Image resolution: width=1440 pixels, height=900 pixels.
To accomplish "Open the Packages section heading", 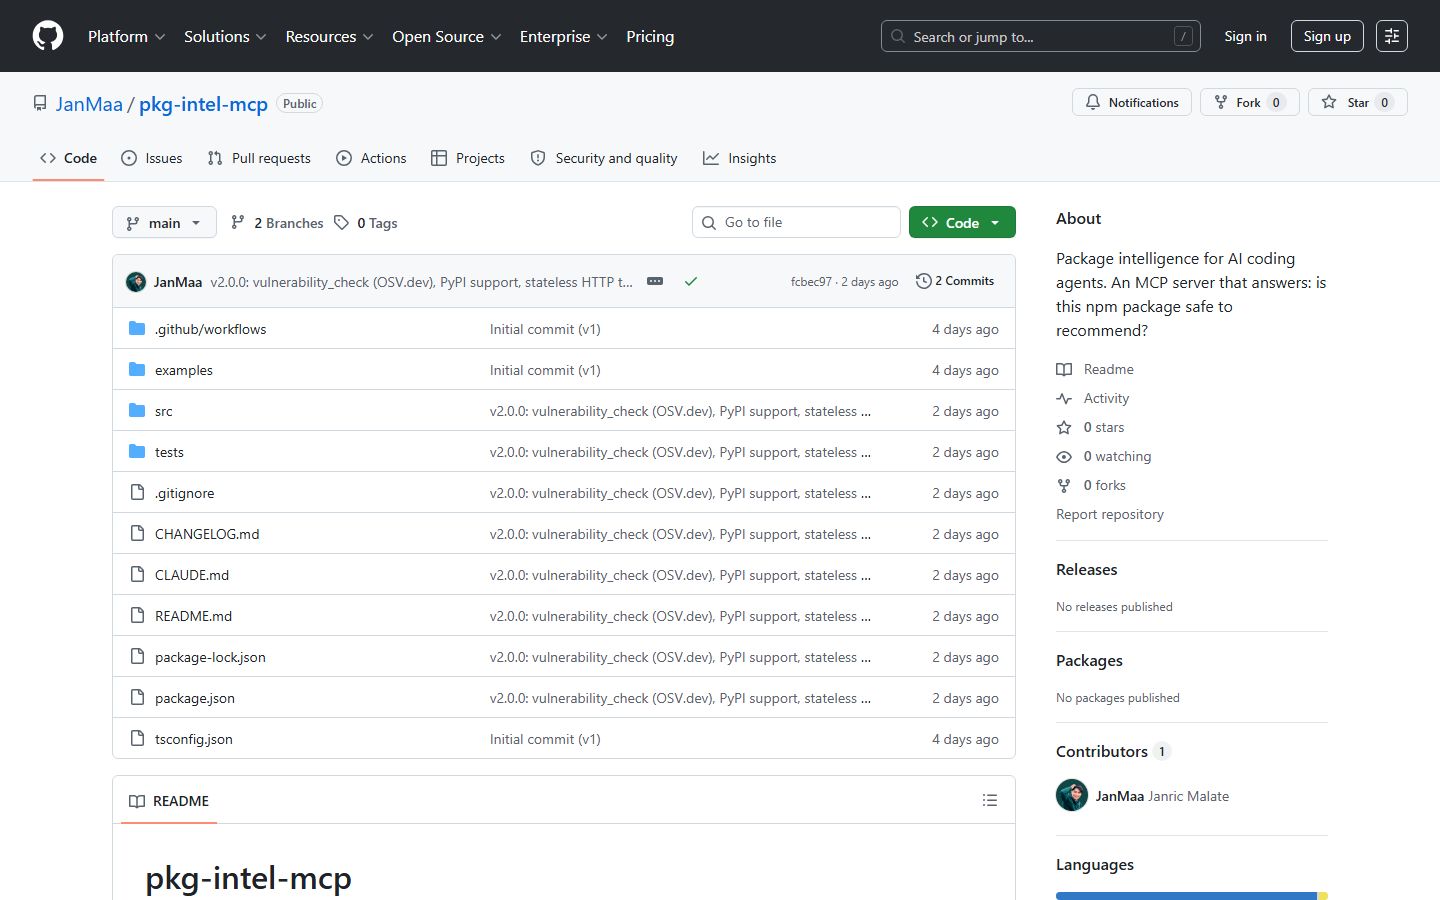I will [x=1089, y=660].
